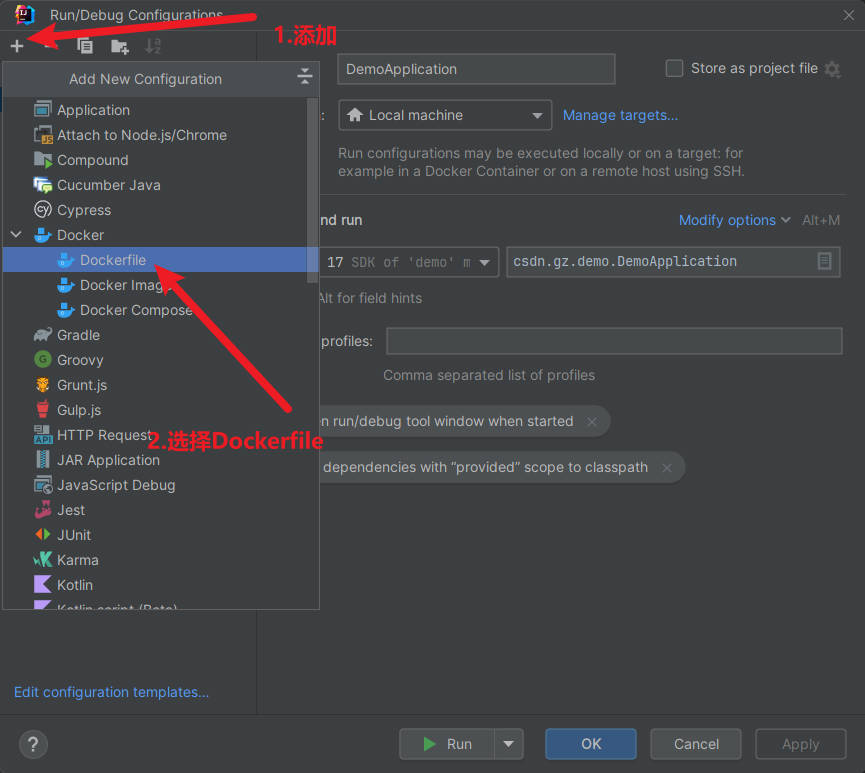The width and height of the screenshot is (865, 773).
Task: Click the Cypress configuration icon
Action: pos(42,210)
